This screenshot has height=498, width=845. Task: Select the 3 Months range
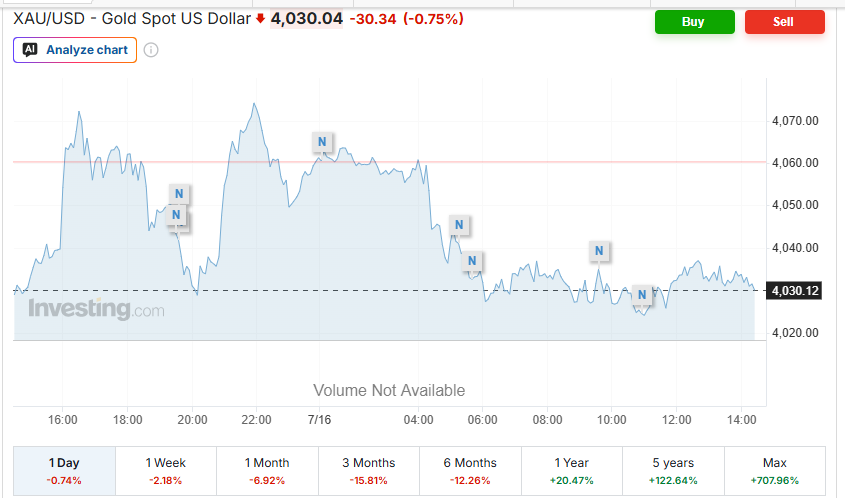click(369, 471)
